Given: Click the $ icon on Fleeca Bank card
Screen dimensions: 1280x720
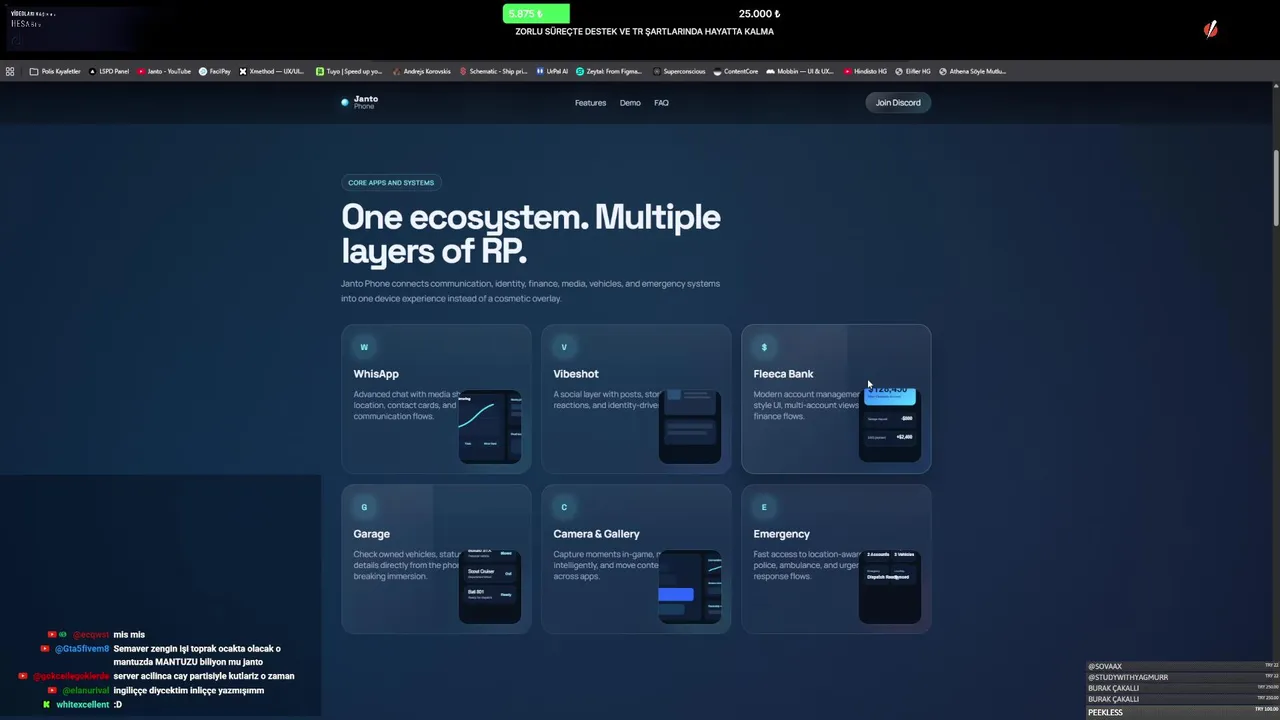Looking at the screenshot, I should (x=764, y=347).
